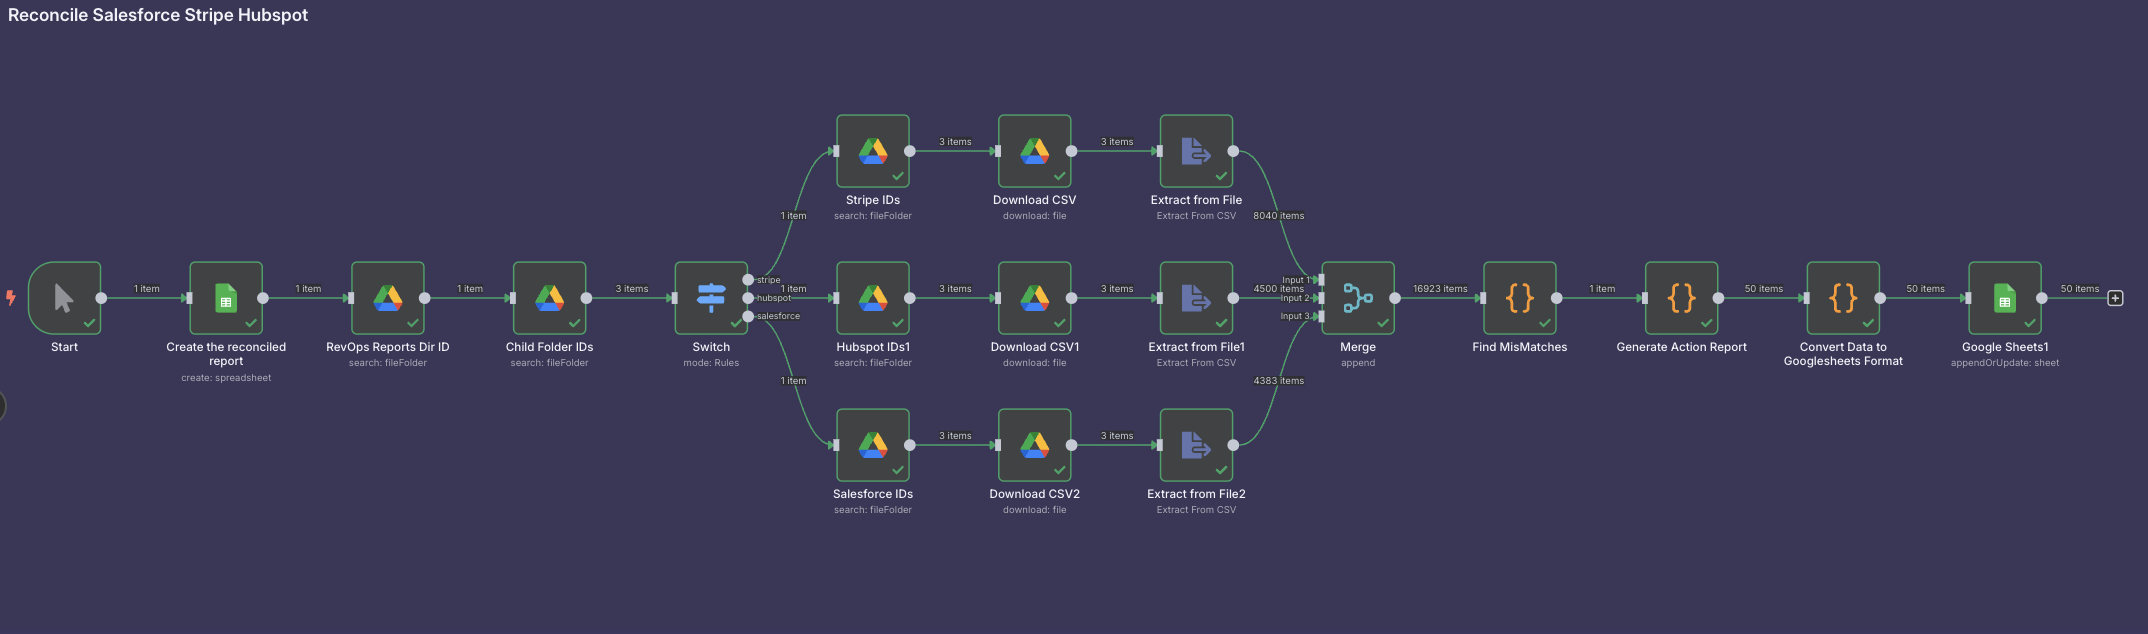Click the lightning trigger icon beside Start

point(11,298)
